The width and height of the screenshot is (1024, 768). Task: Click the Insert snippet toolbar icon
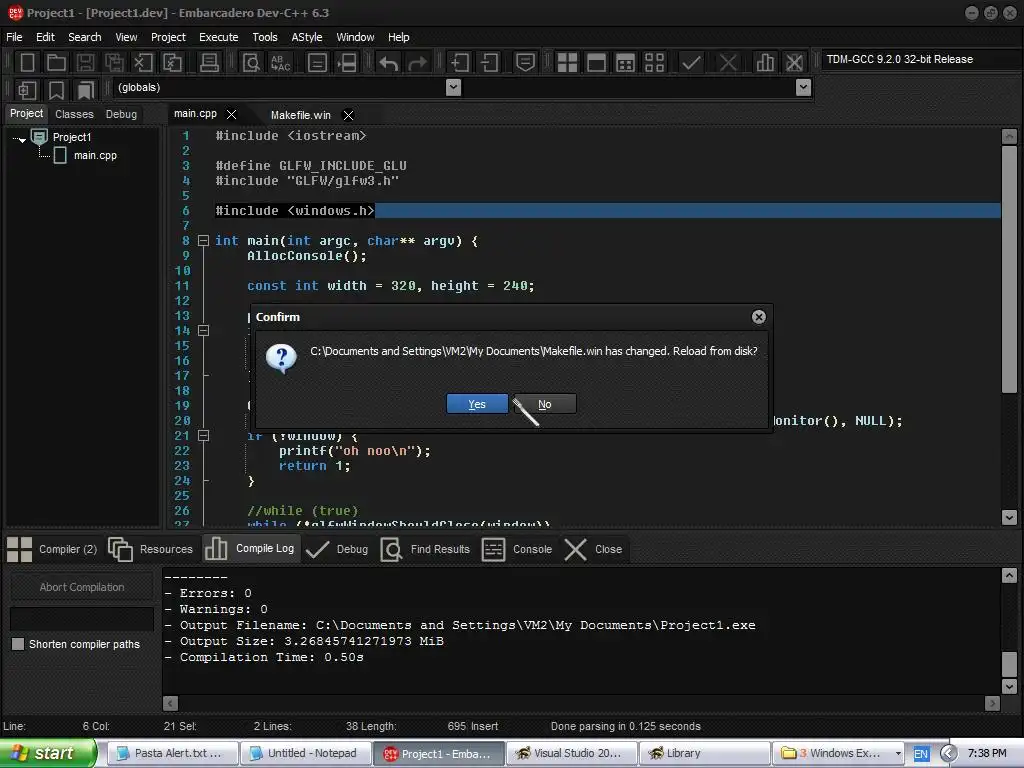(x=27, y=89)
